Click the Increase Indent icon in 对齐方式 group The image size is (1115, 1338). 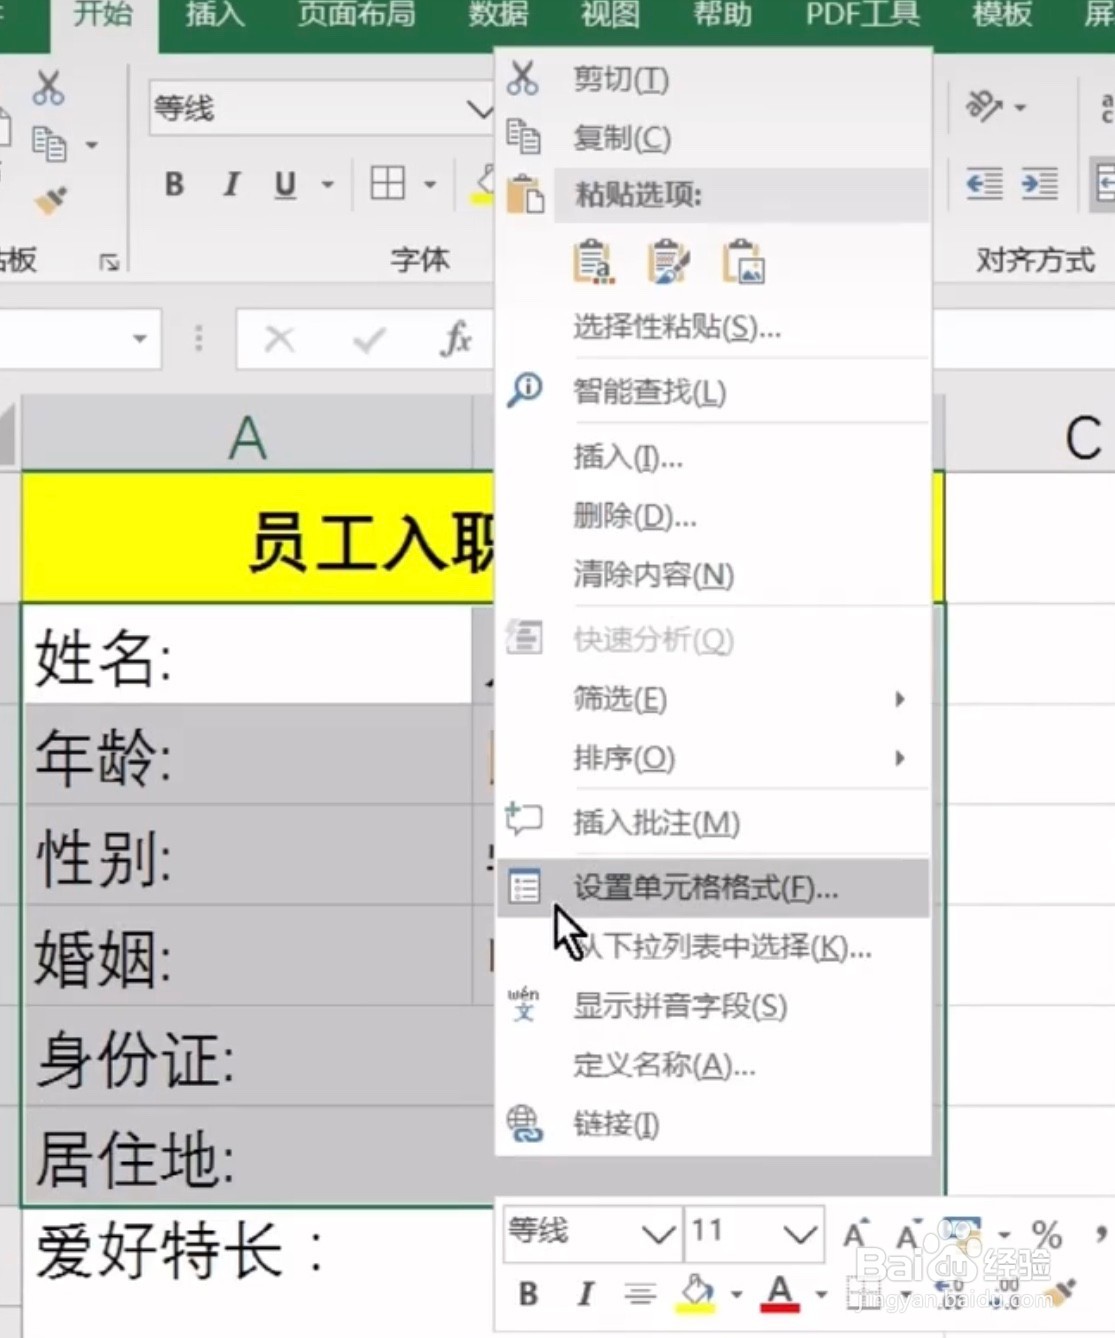[x=1038, y=184]
